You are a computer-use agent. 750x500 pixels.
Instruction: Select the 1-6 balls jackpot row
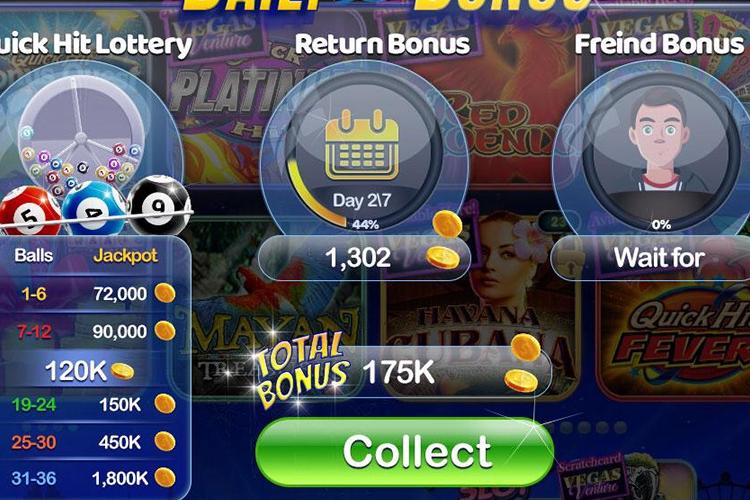pyautogui.click(x=93, y=293)
